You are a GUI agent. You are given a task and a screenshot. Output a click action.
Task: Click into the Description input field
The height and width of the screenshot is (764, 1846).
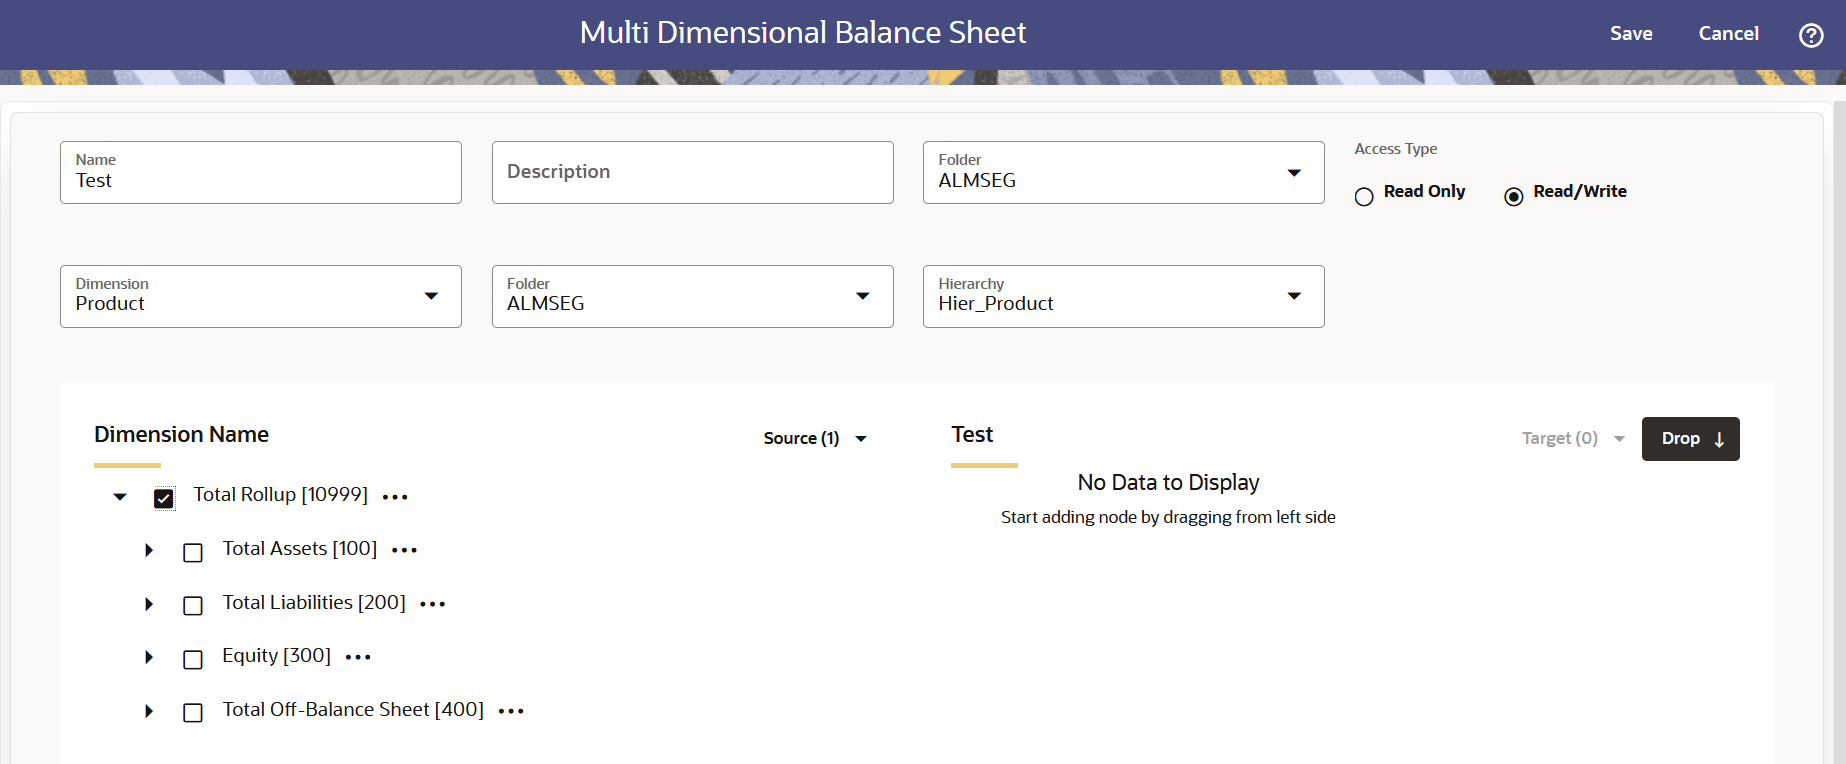point(693,172)
